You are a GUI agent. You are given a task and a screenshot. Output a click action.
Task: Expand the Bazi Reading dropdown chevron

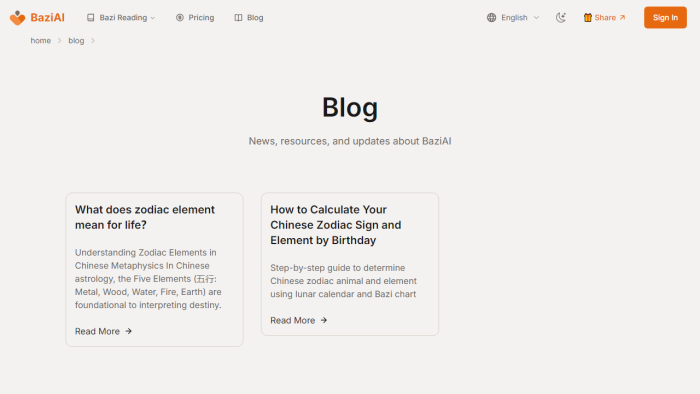point(153,18)
